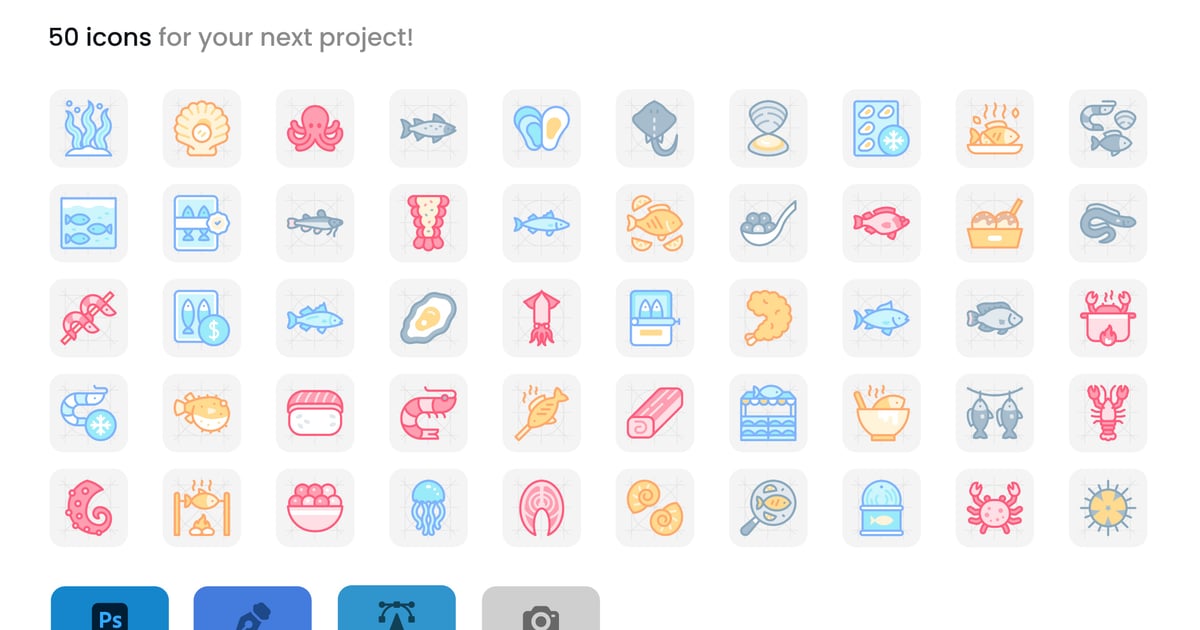Click the seaweed icon
The image size is (1200, 630).
point(89,129)
